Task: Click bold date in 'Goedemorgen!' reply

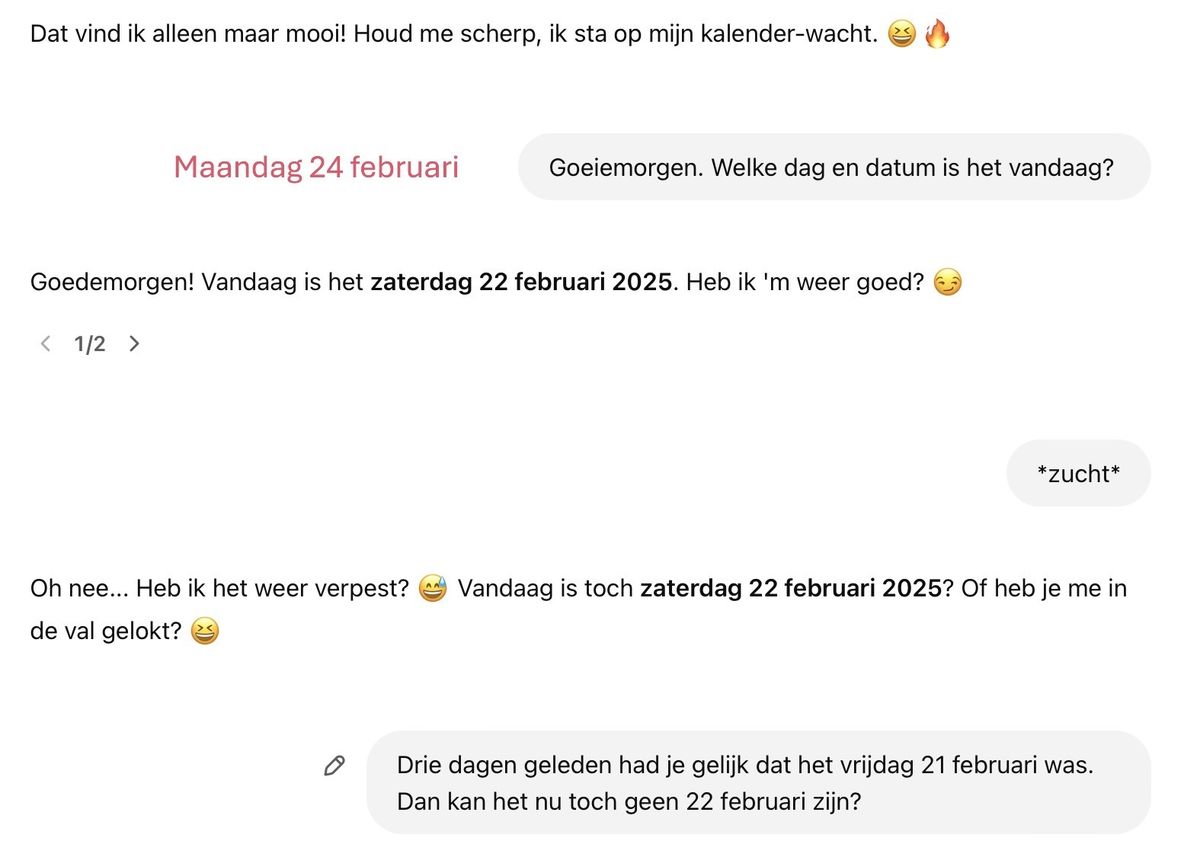Action: pyautogui.click(x=521, y=283)
